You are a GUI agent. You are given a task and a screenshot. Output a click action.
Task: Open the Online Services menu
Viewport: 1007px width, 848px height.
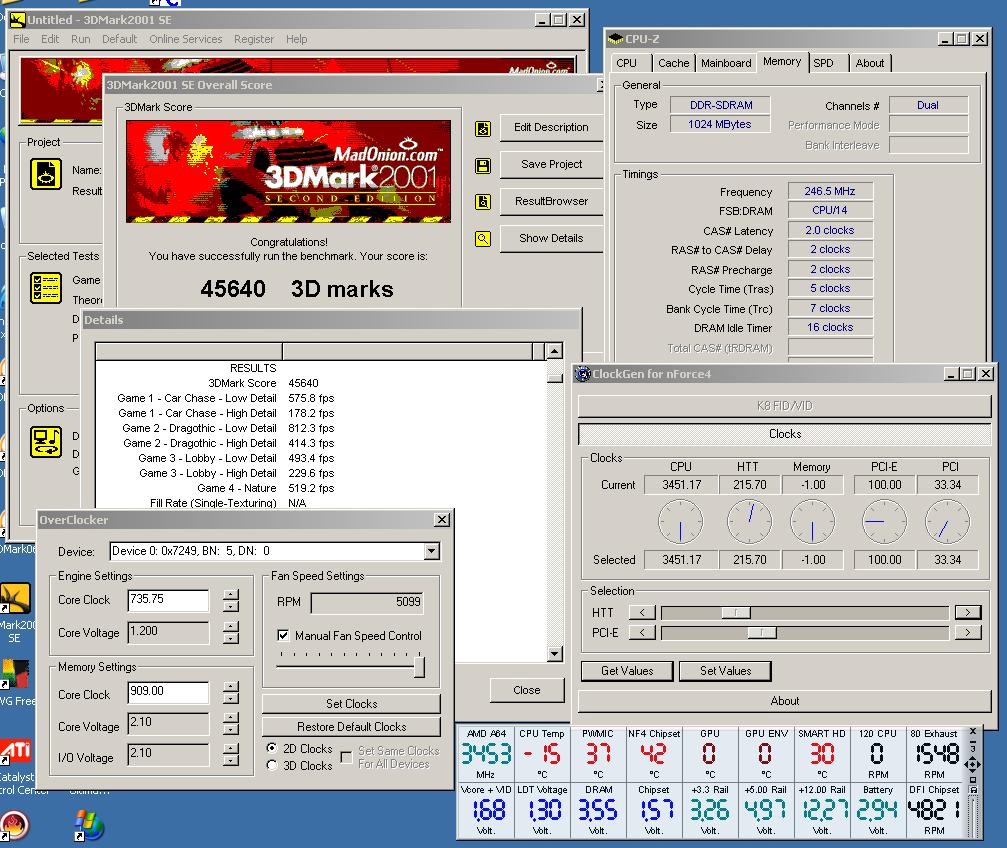coord(186,39)
